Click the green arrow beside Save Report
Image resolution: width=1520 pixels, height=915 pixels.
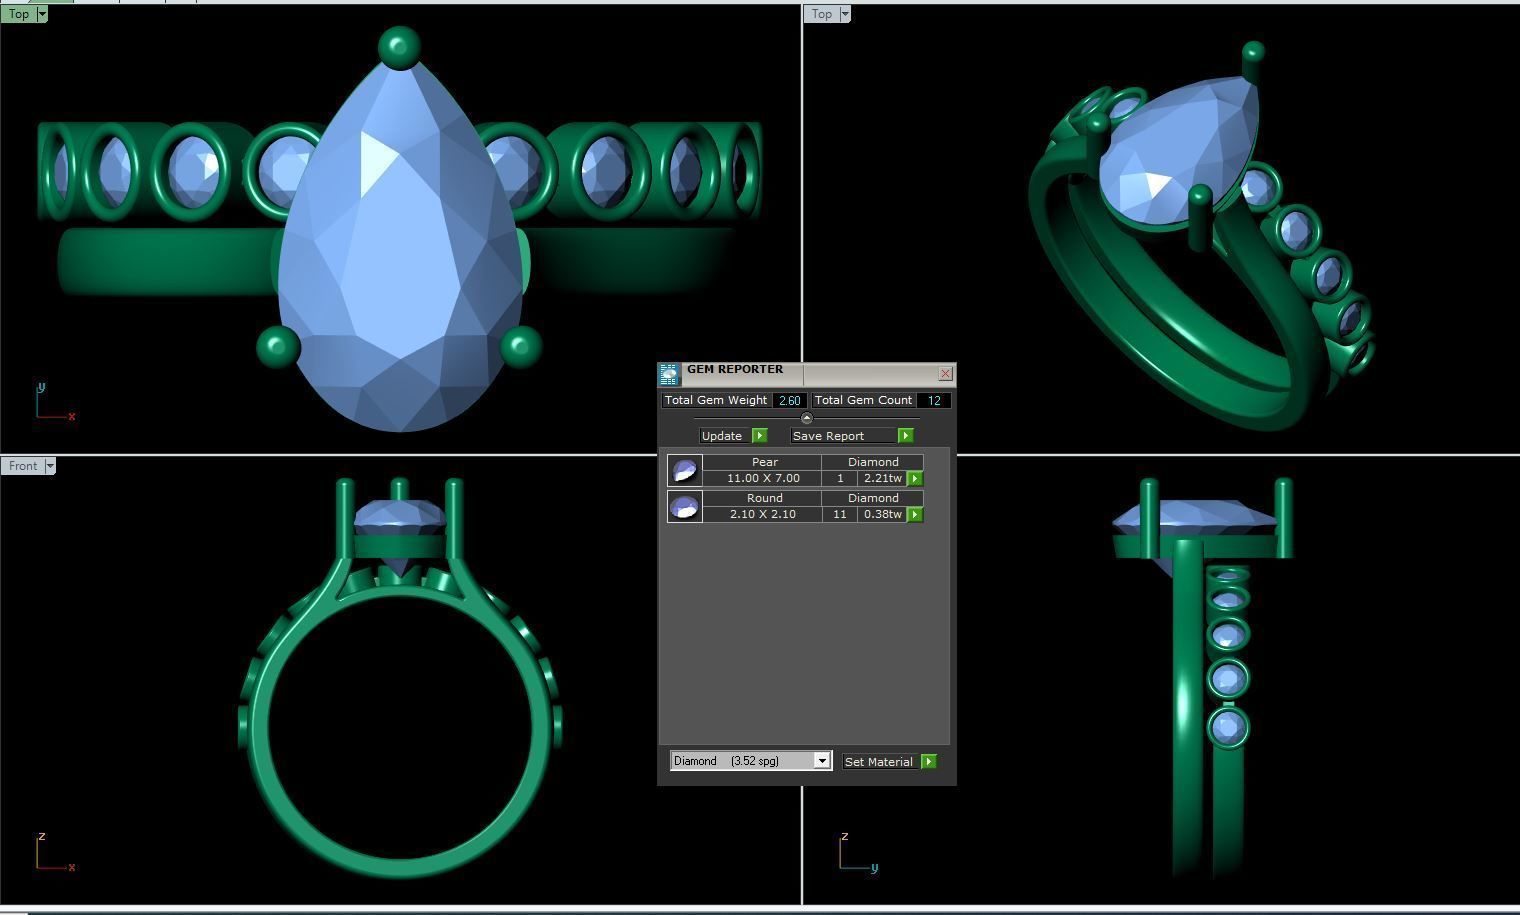(905, 436)
